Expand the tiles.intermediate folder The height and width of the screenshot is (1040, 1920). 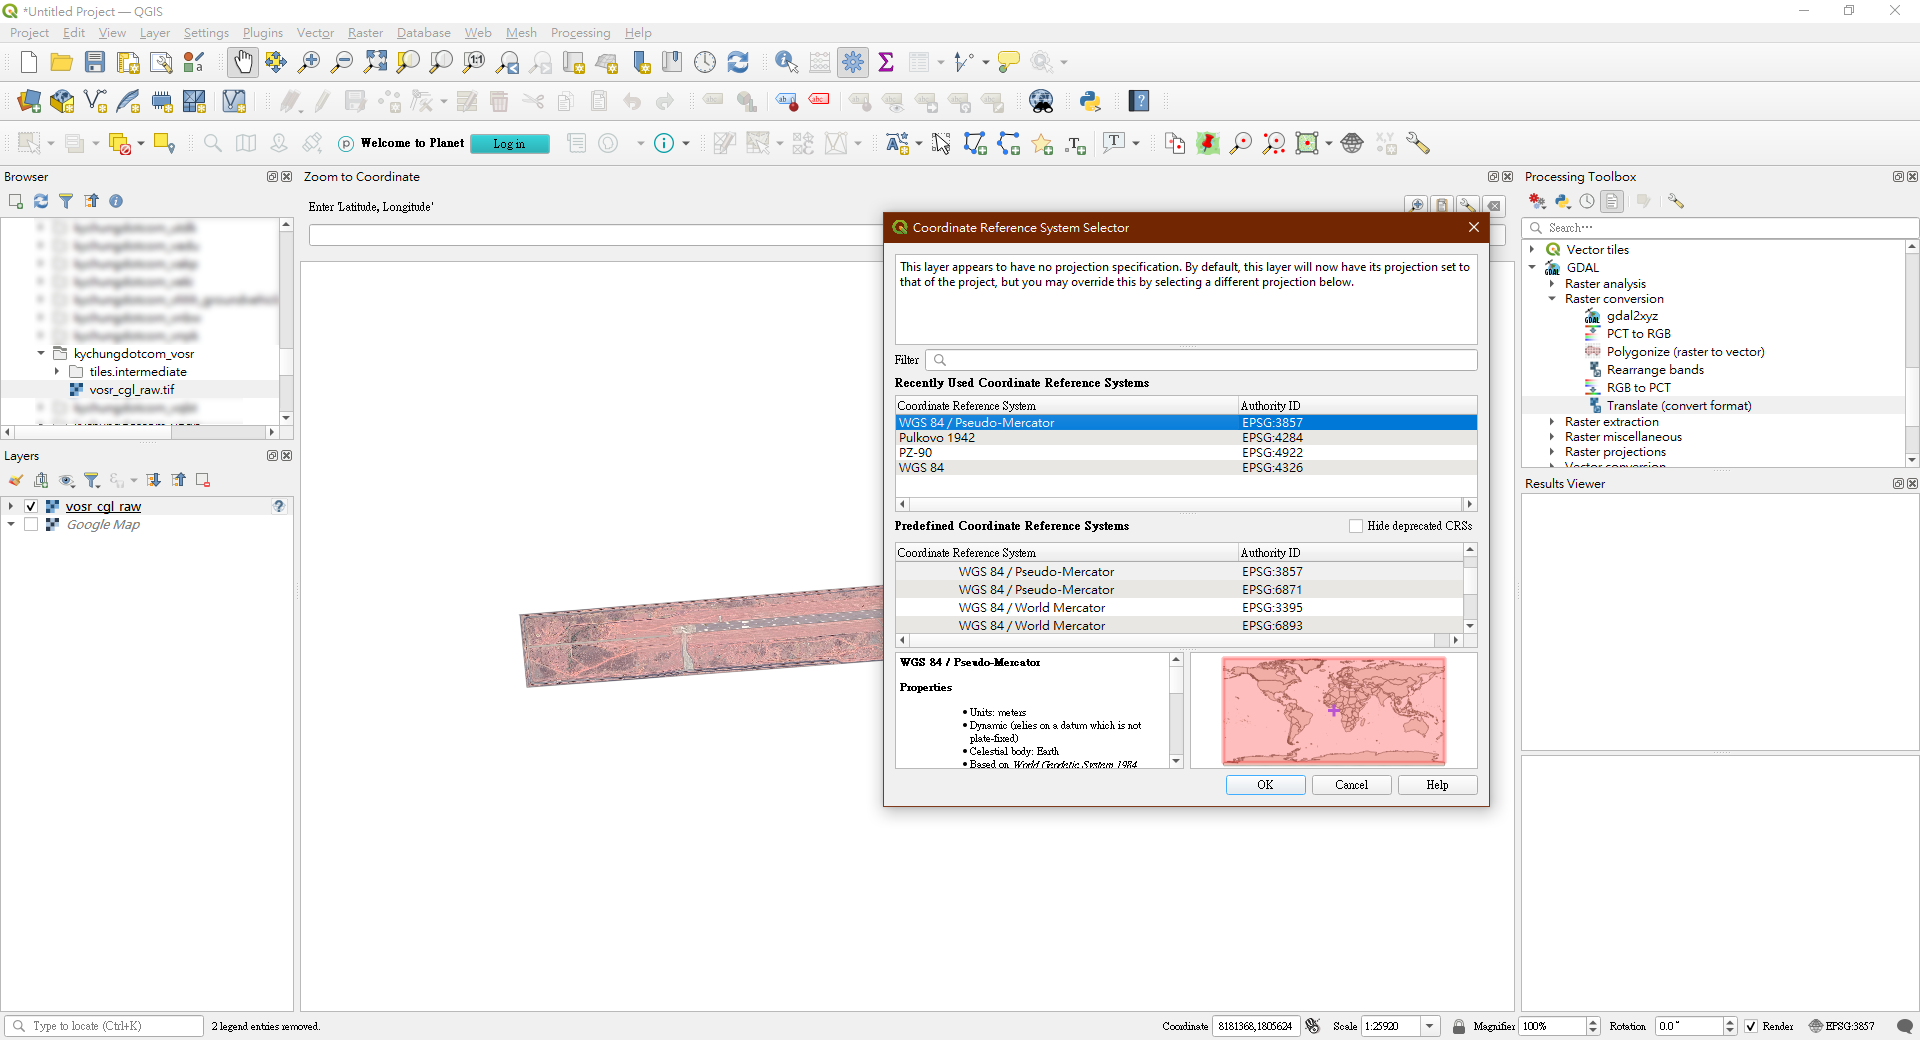57,371
